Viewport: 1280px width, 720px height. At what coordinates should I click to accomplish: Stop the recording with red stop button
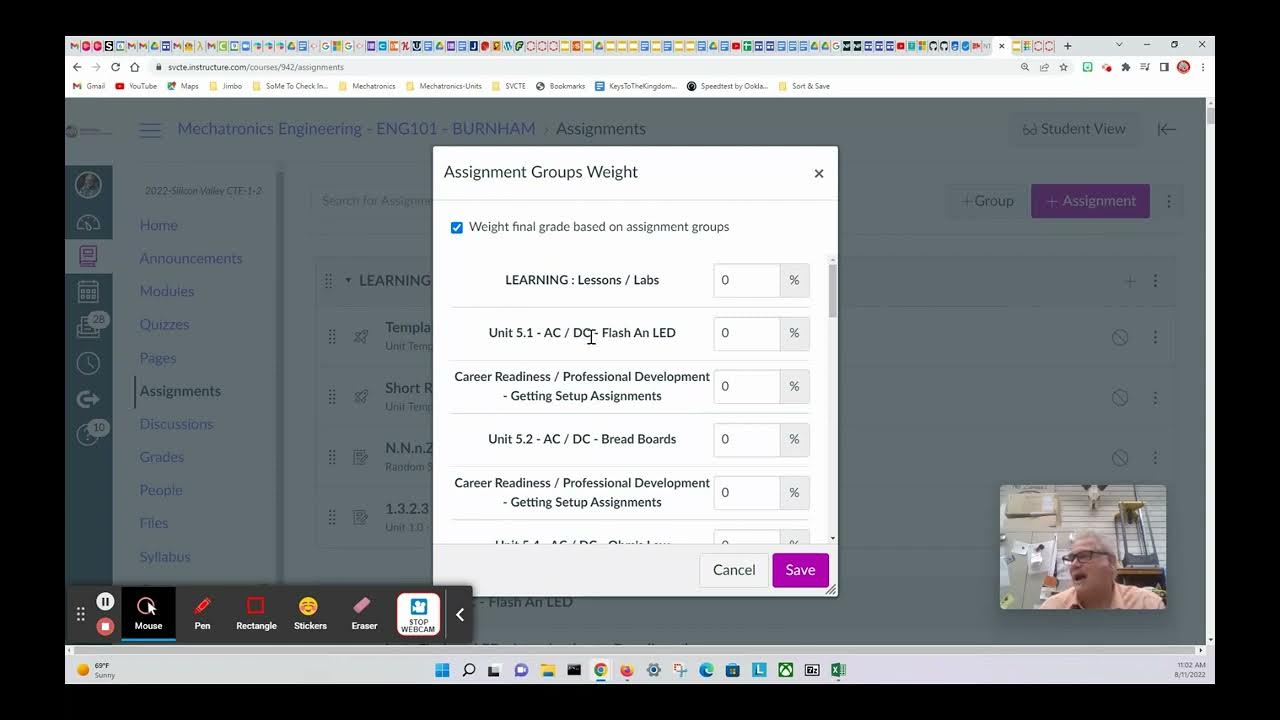pyautogui.click(x=105, y=626)
